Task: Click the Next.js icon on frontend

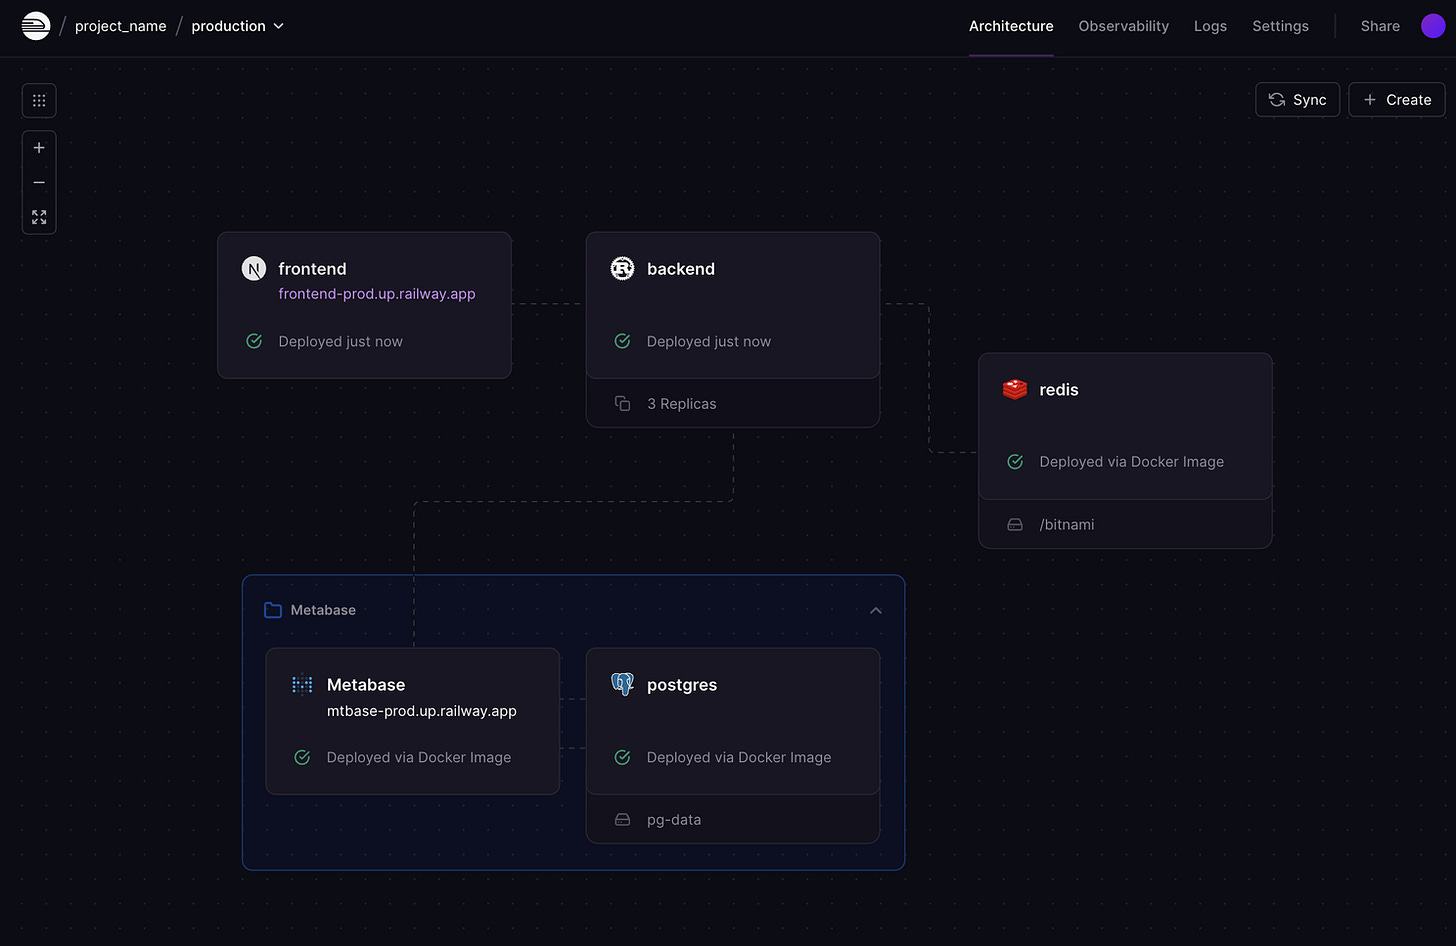Action: click(x=254, y=269)
